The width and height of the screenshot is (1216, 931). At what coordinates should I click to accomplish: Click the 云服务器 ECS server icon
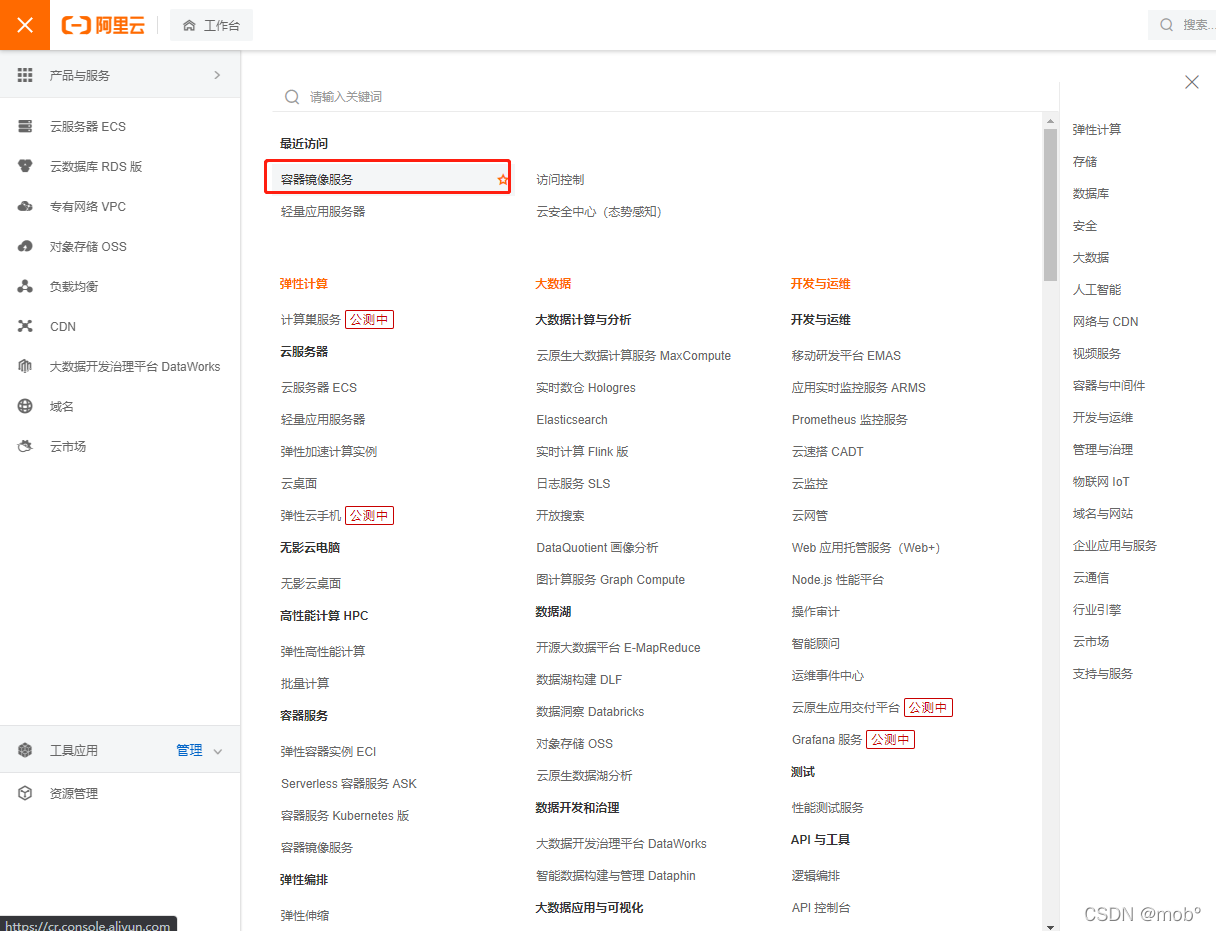coord(25,126)
